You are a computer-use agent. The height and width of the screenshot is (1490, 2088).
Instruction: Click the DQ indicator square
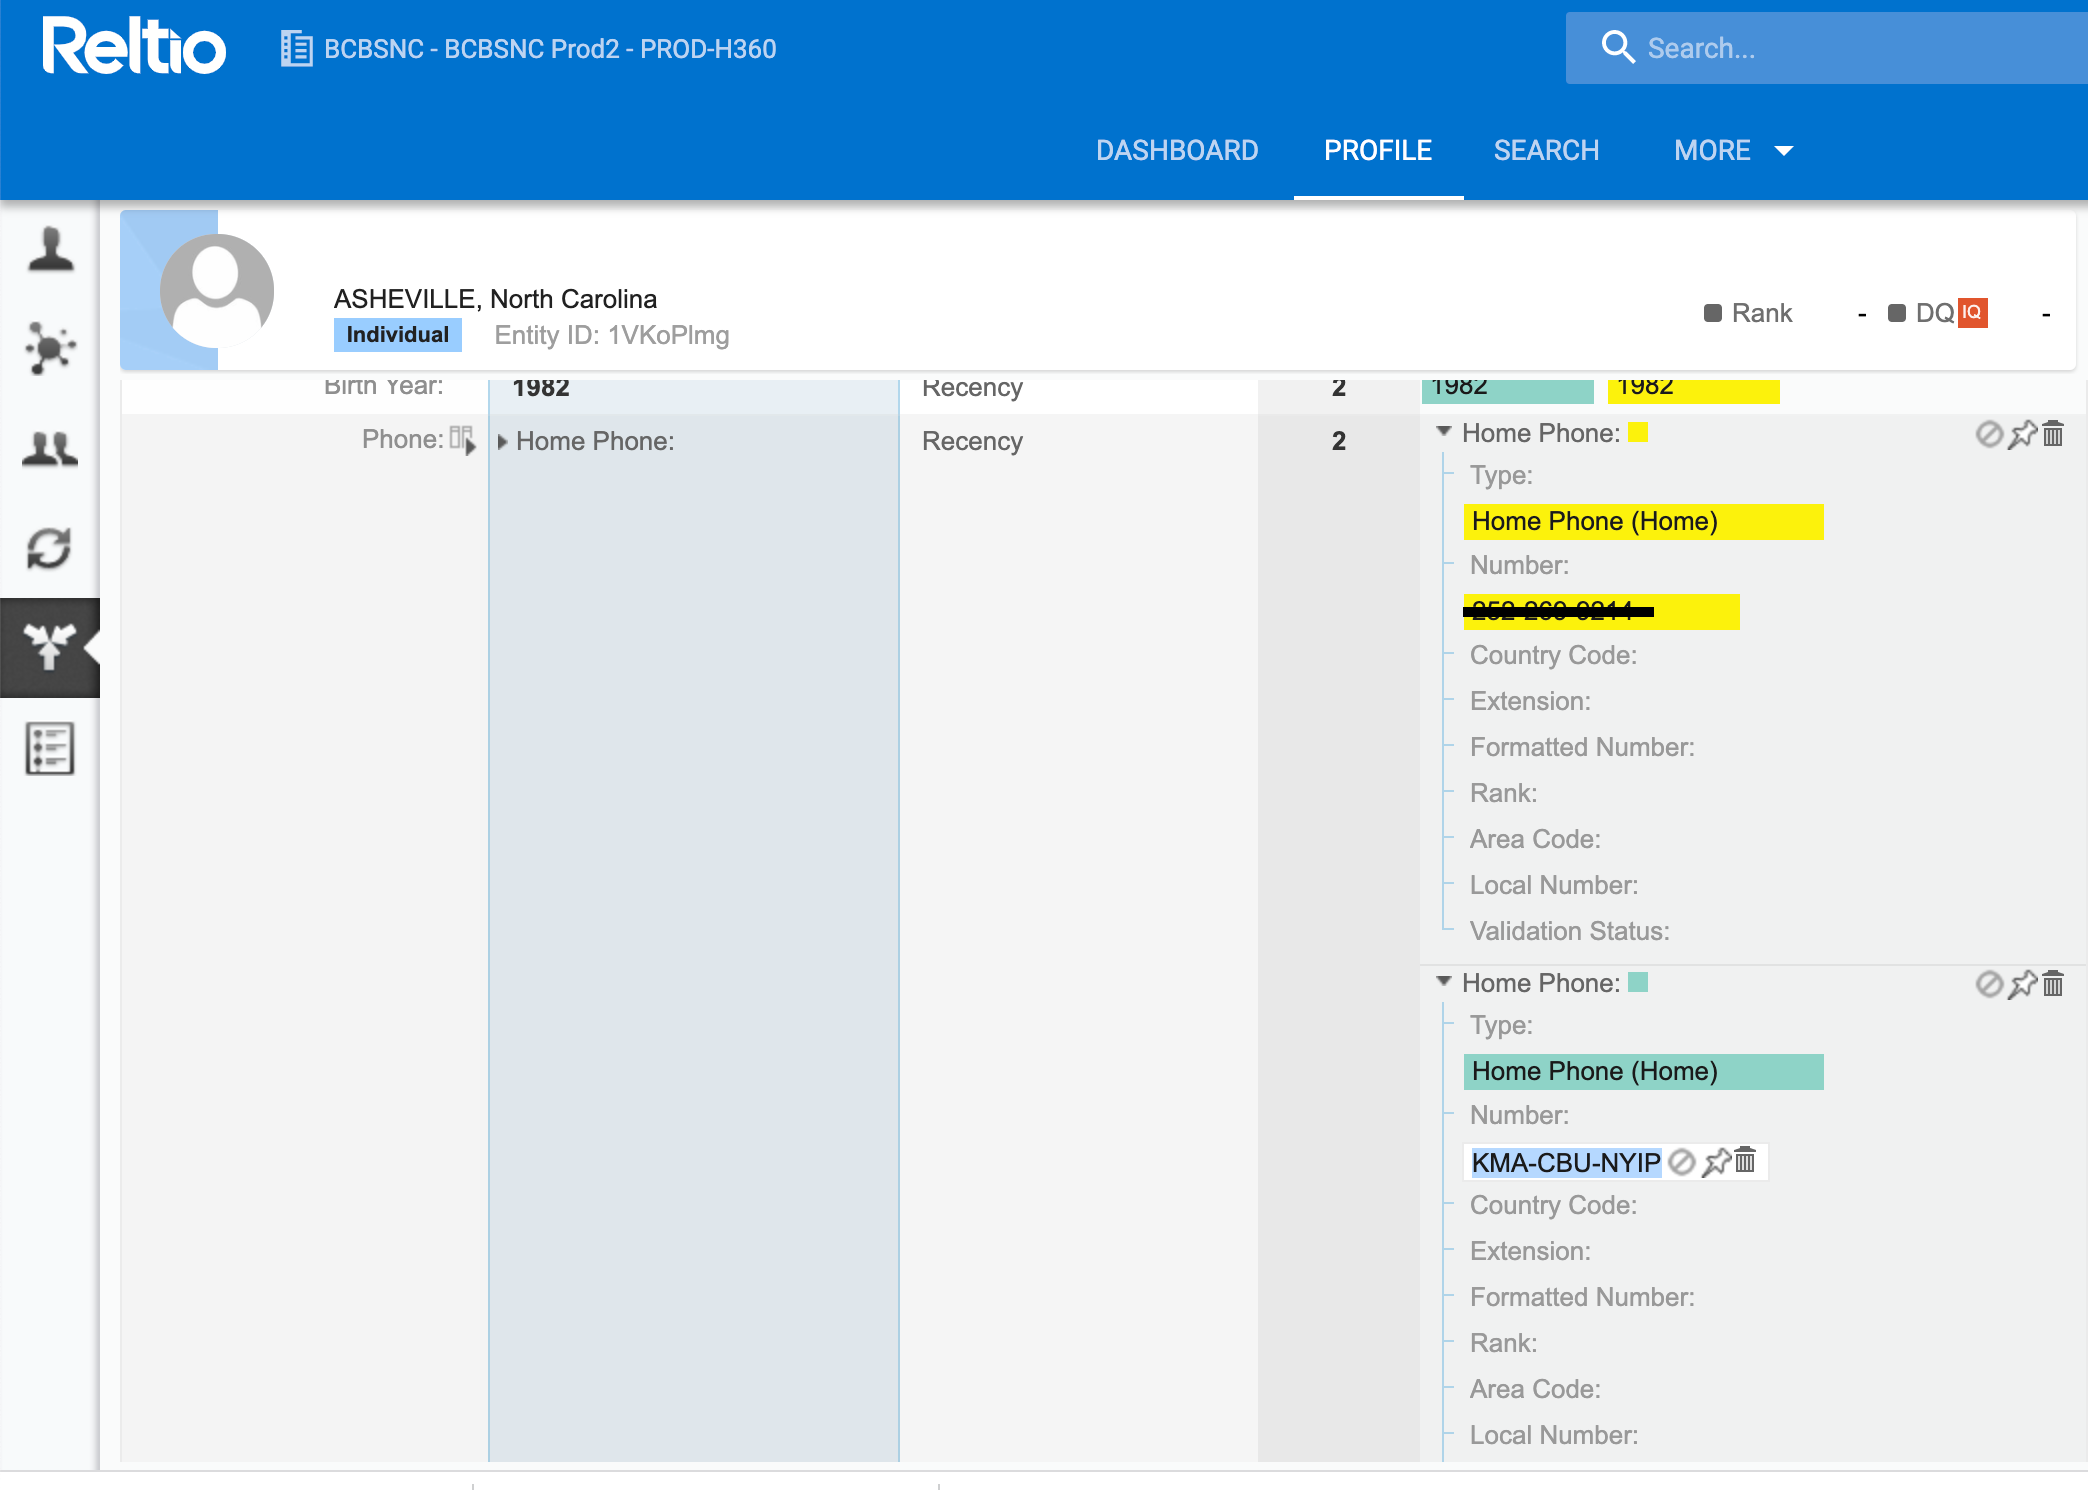coord(1897,313)
